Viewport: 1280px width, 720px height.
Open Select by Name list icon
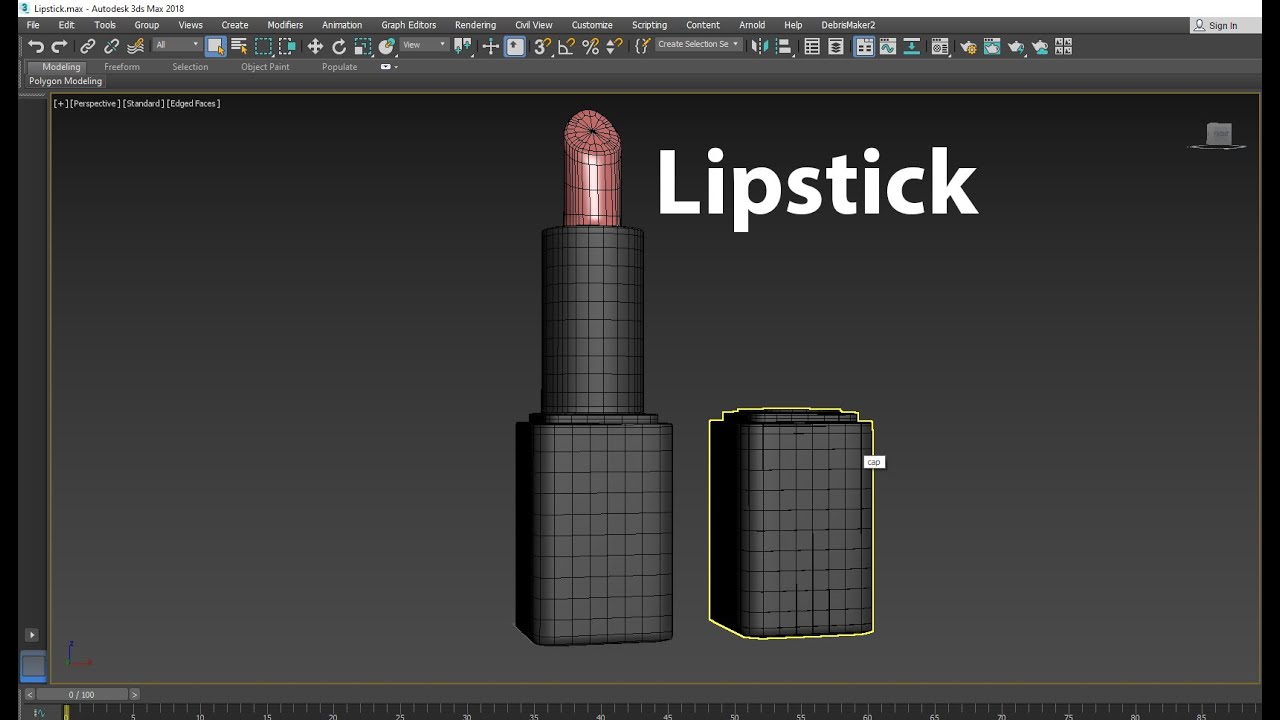[239, 46]
